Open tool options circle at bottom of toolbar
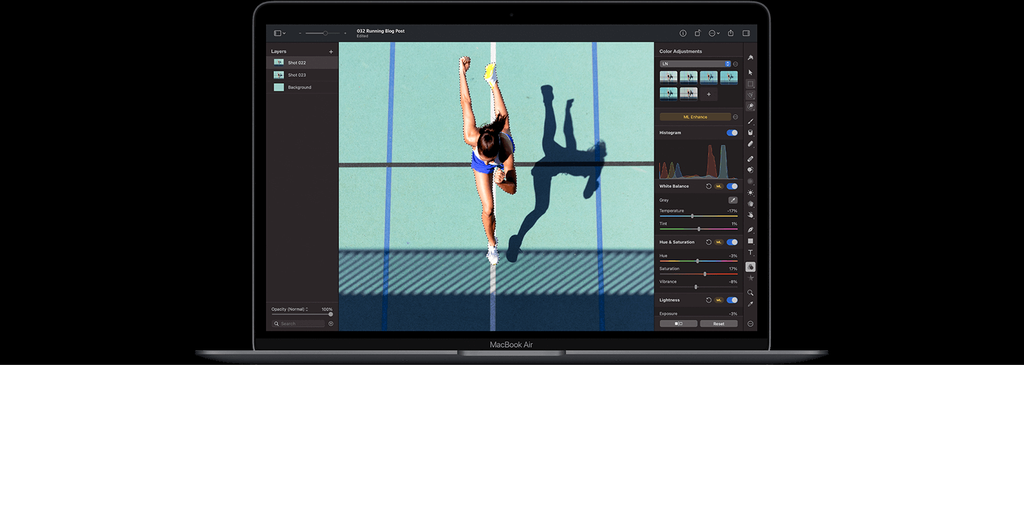The image size is (1024, 528). (x=750, y=323)
